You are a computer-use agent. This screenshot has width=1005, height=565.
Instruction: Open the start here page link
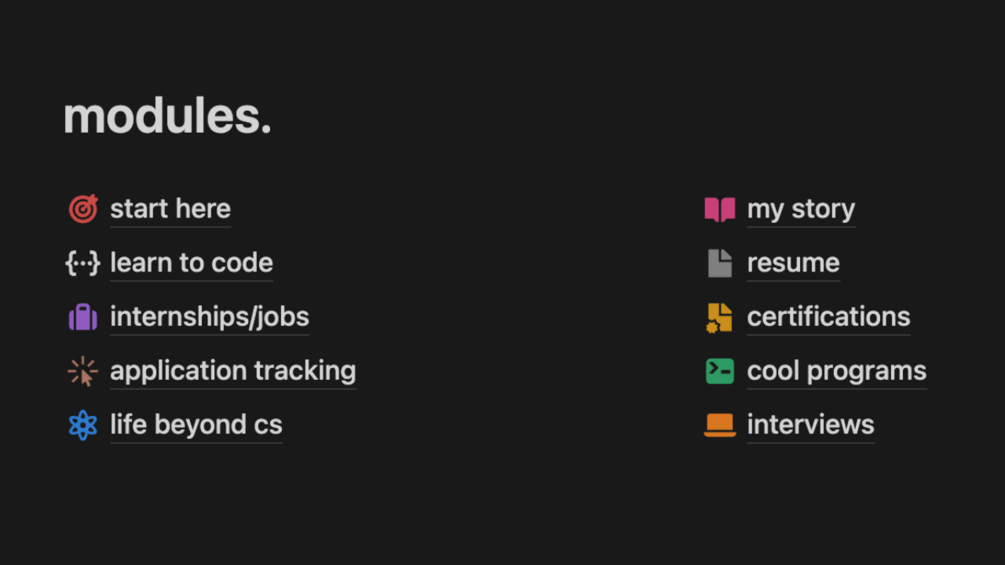[x=170, y=209]
